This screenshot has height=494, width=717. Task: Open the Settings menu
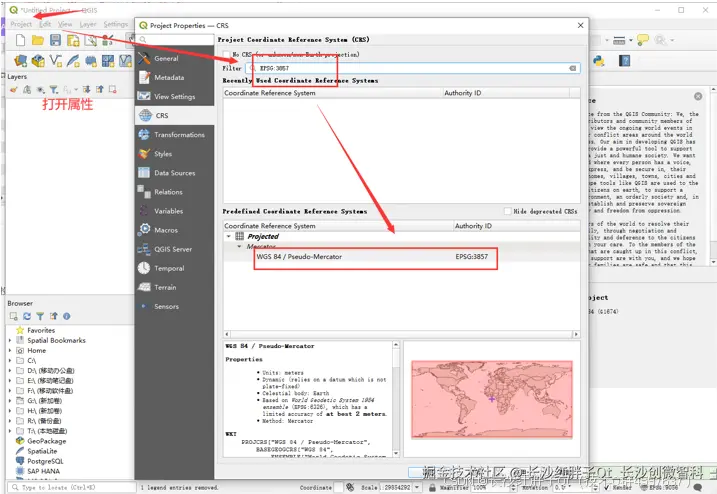116,24
